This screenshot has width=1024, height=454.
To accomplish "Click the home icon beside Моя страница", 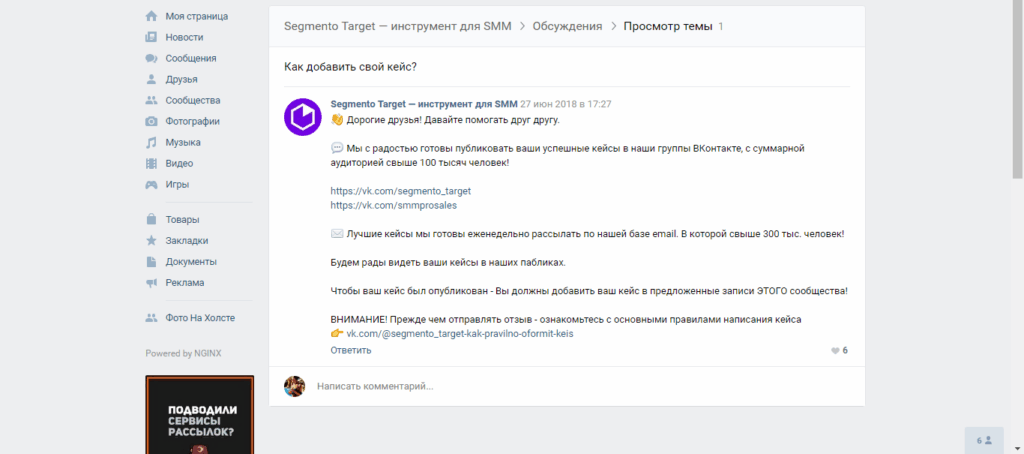I will tap(152, 16).
